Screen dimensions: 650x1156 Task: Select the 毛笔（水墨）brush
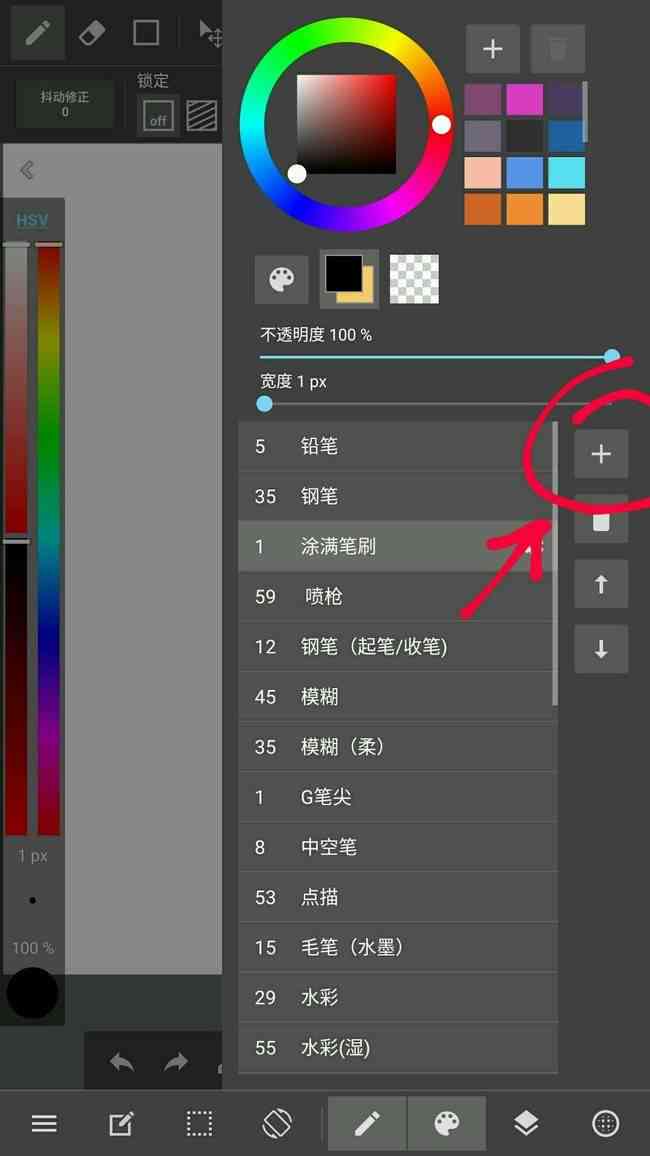click(396, 947)
